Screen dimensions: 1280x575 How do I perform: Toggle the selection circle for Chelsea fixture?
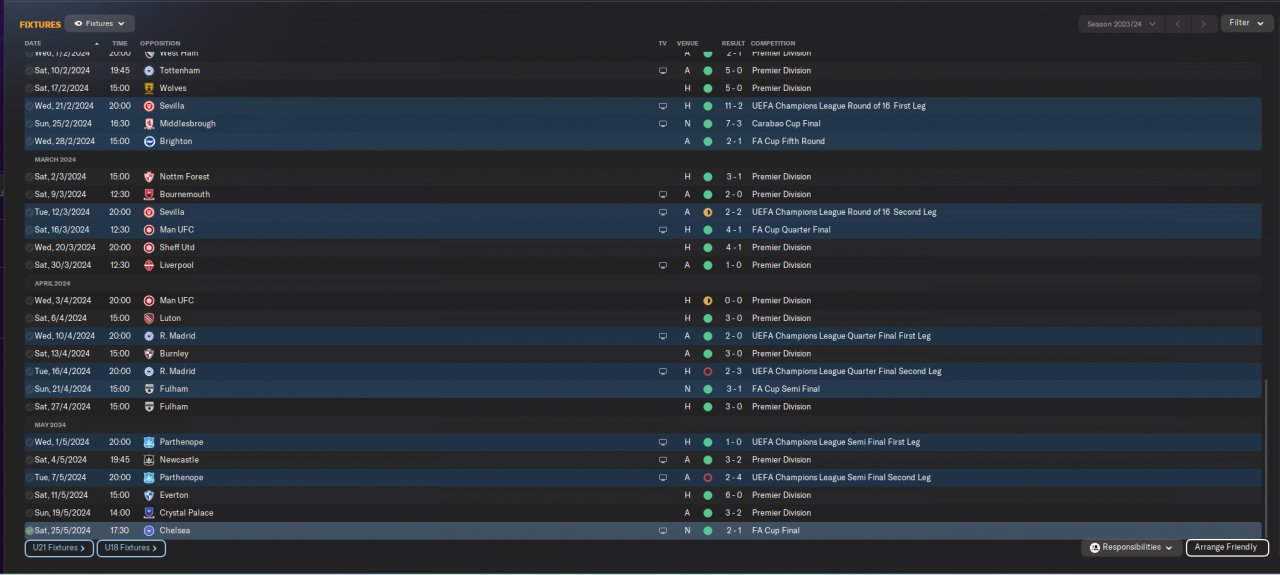point(30,531)
